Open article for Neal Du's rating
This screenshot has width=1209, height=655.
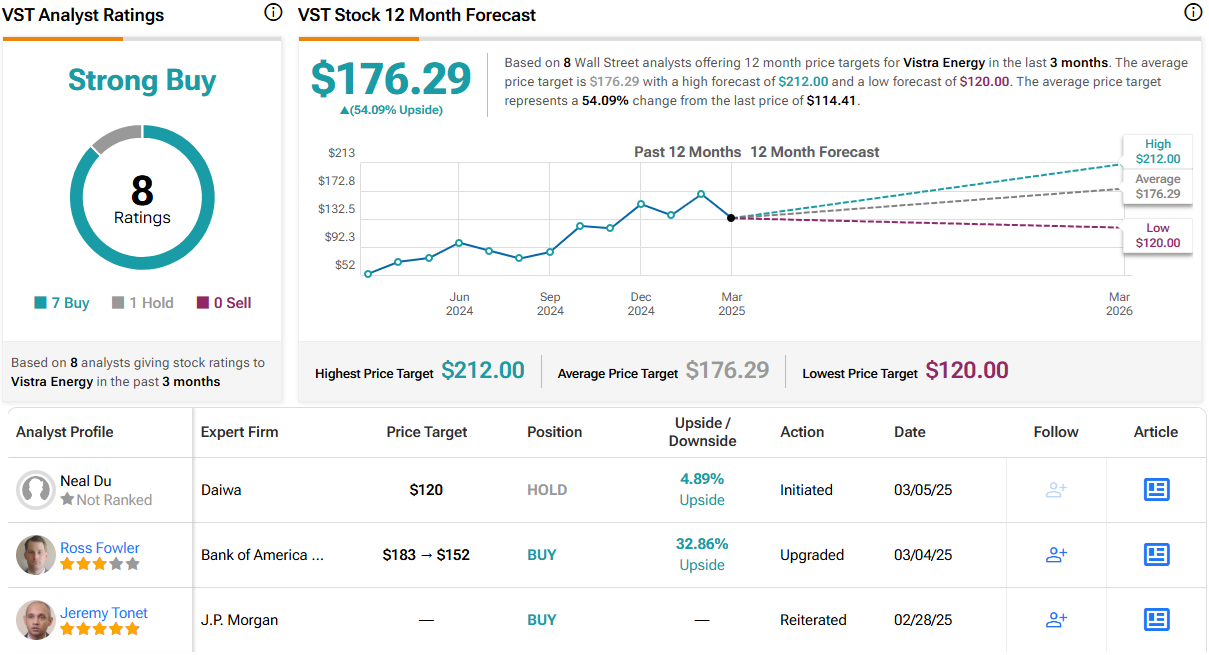pyautogui.click(x=1156, y=490)
